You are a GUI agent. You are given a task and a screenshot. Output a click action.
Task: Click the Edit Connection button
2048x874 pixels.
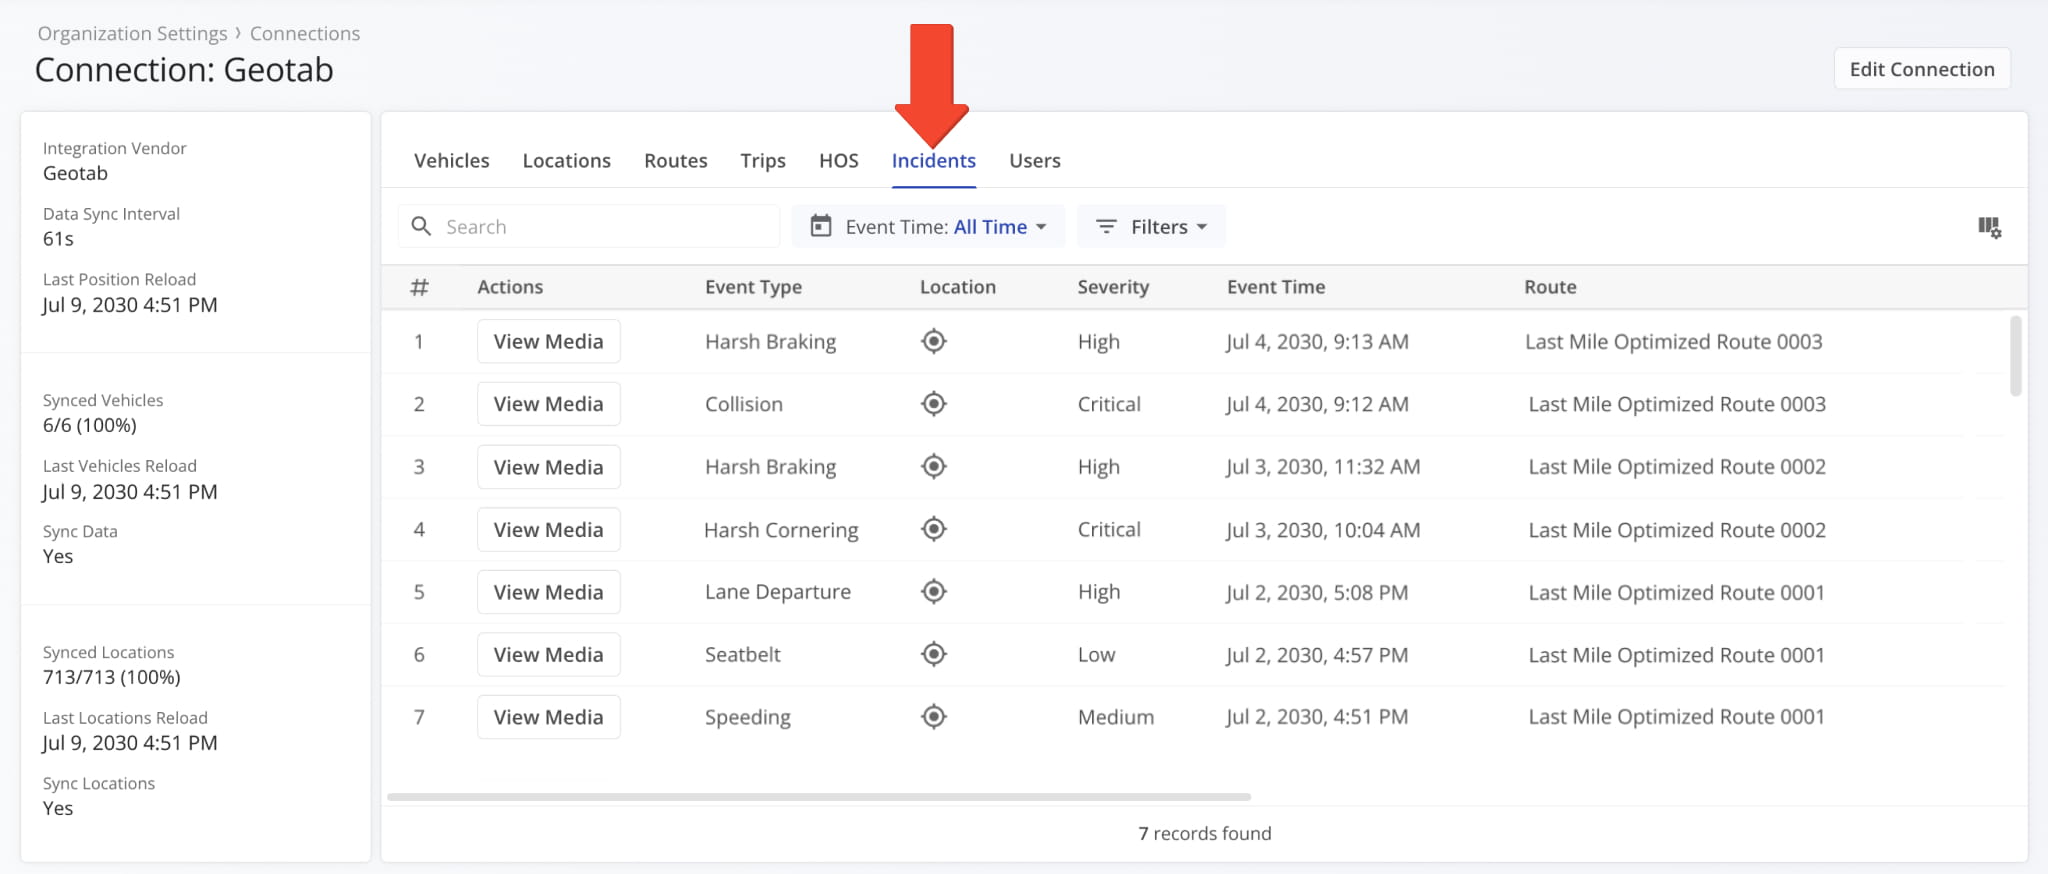pos(1922,69)
